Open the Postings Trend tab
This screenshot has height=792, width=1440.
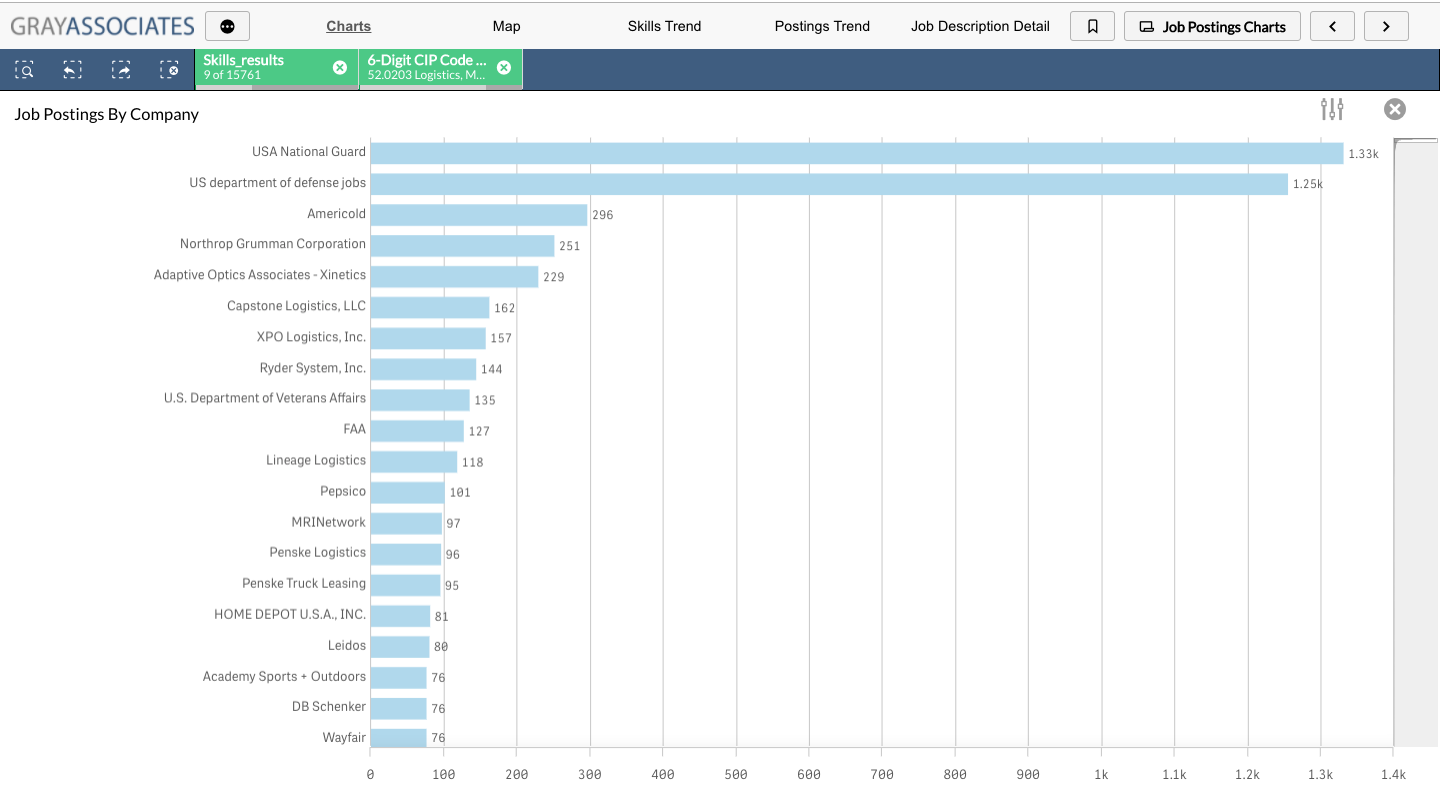[822, 26]
